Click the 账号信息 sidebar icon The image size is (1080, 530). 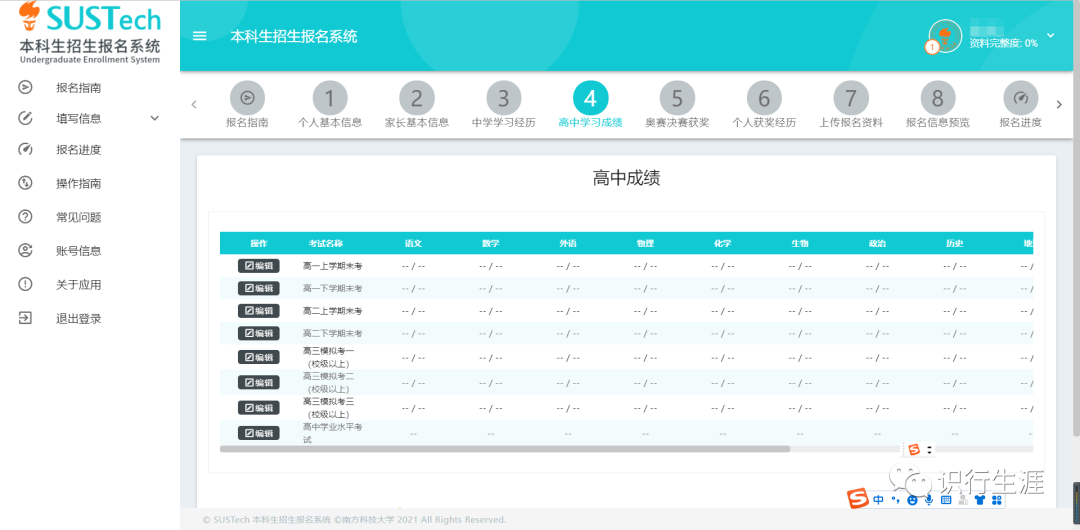pos(25,250)
